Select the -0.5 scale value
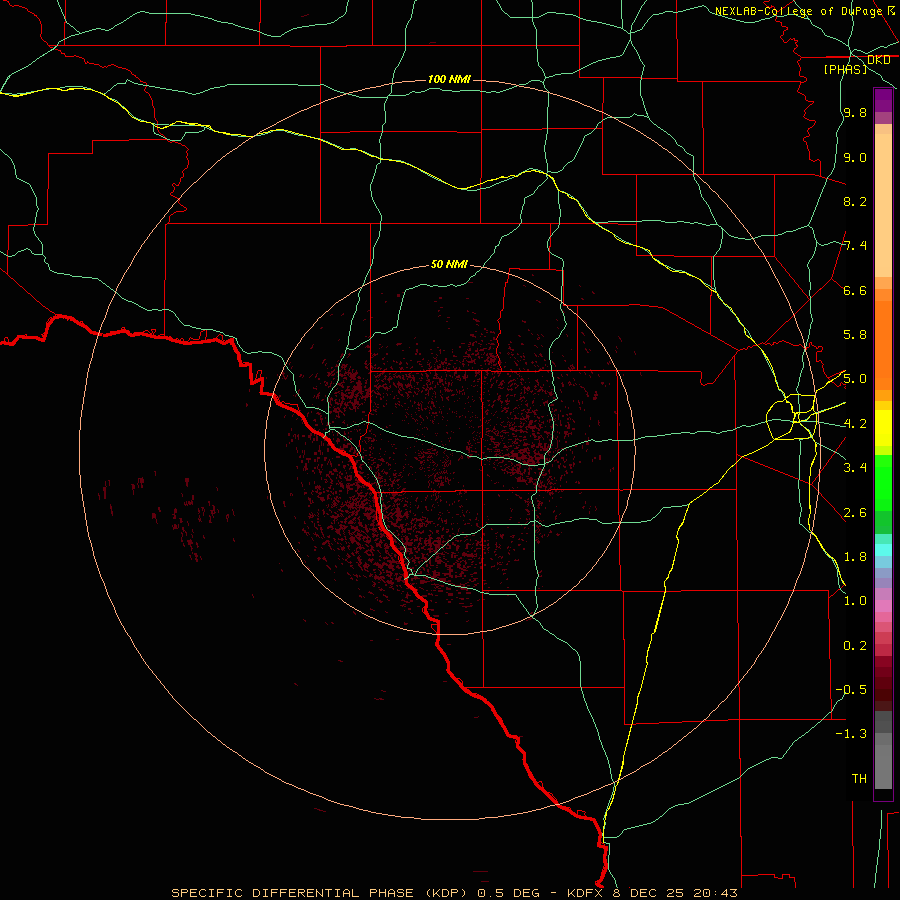The height and width of the screenshot is (900, 900). (851, 690)
